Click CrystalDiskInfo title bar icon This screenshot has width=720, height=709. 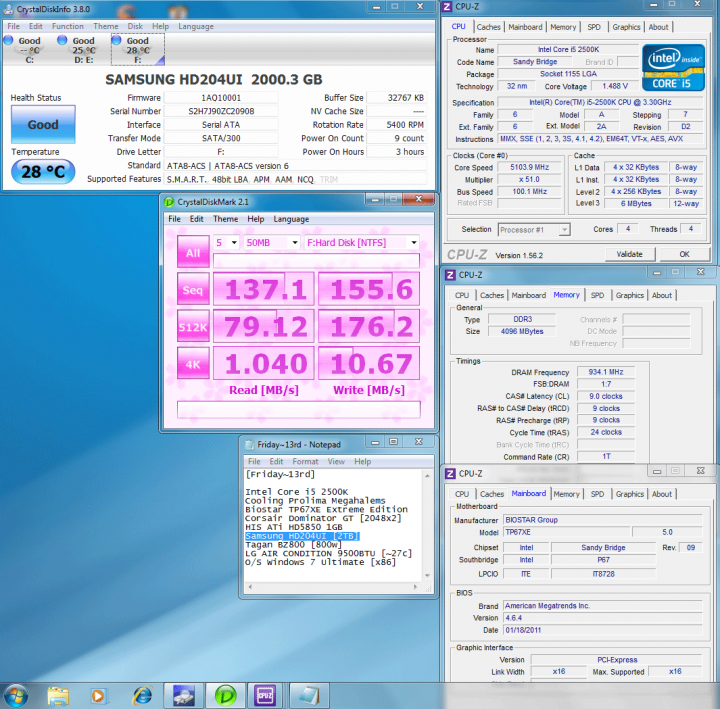coord(8,9)
